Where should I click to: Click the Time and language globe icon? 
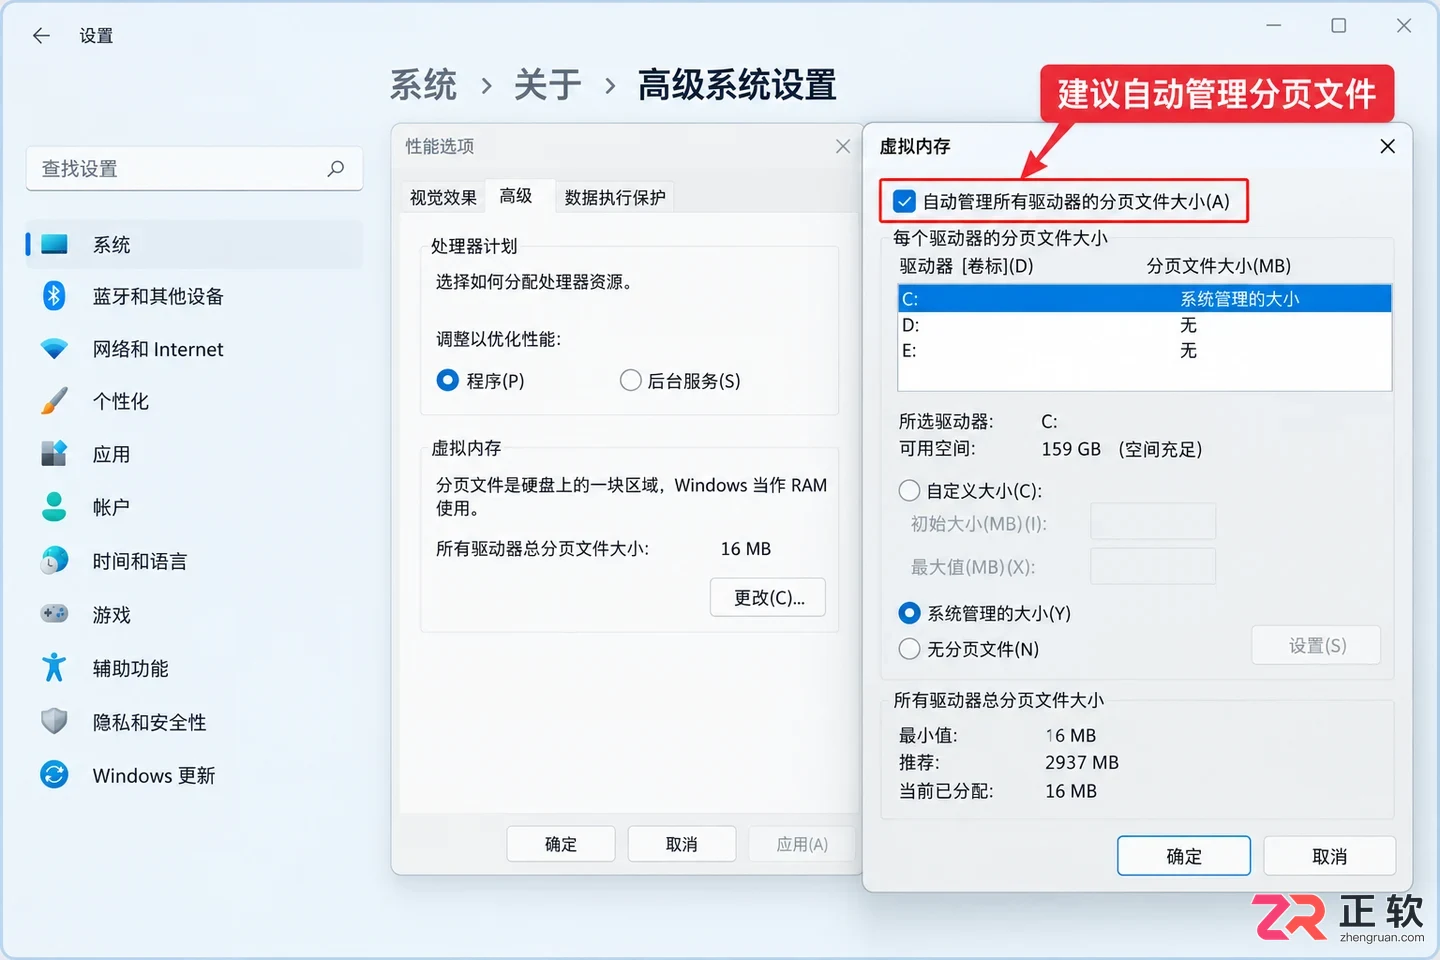[54, 561]
